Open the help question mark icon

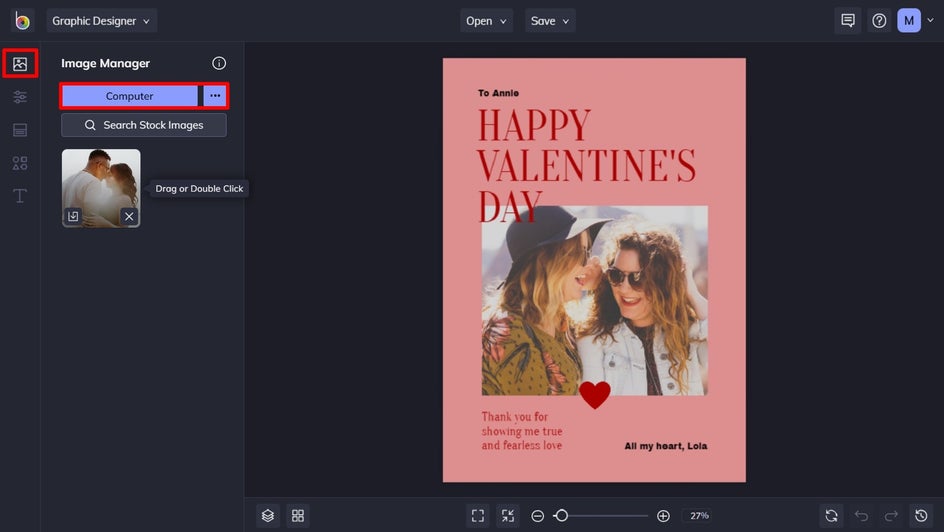click(879, 21)
